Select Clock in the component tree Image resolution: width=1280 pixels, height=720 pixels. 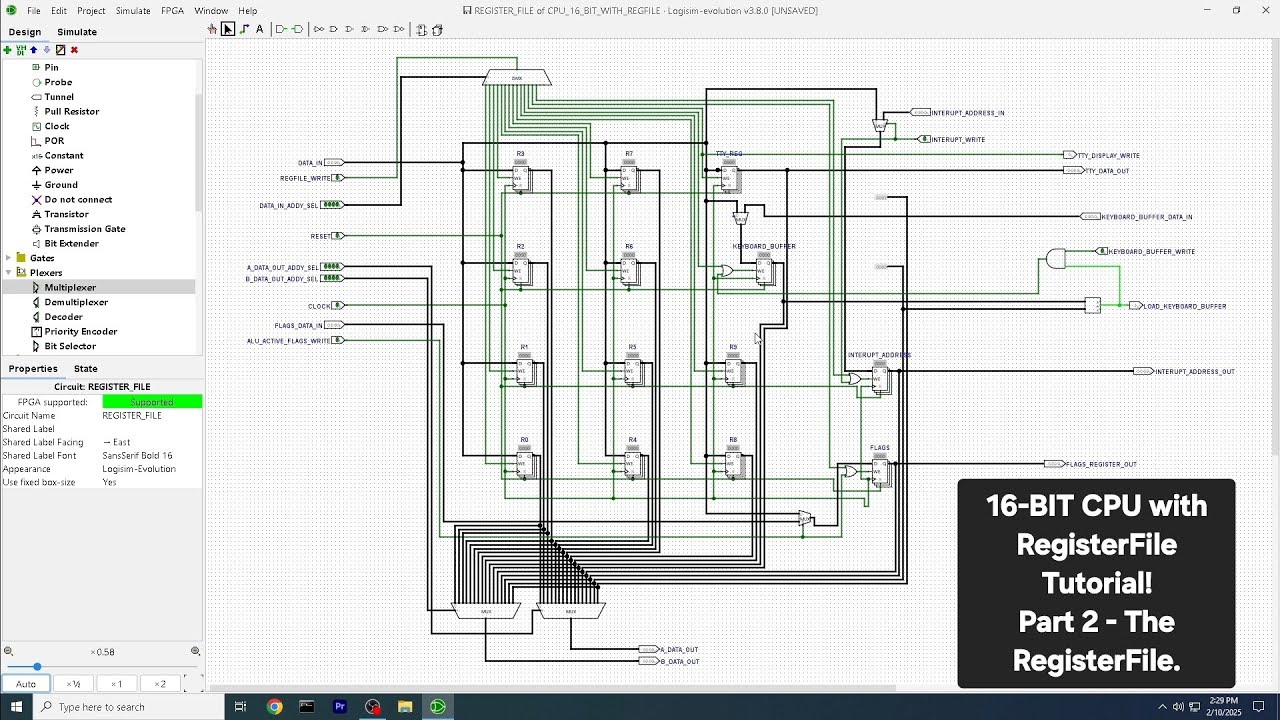[57, 126]
